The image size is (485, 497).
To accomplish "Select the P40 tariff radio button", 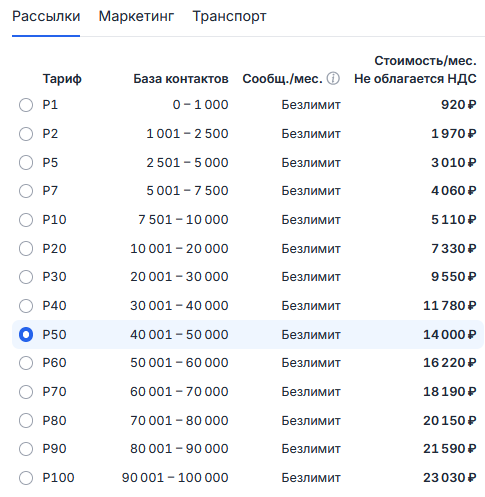I will 26,306.
